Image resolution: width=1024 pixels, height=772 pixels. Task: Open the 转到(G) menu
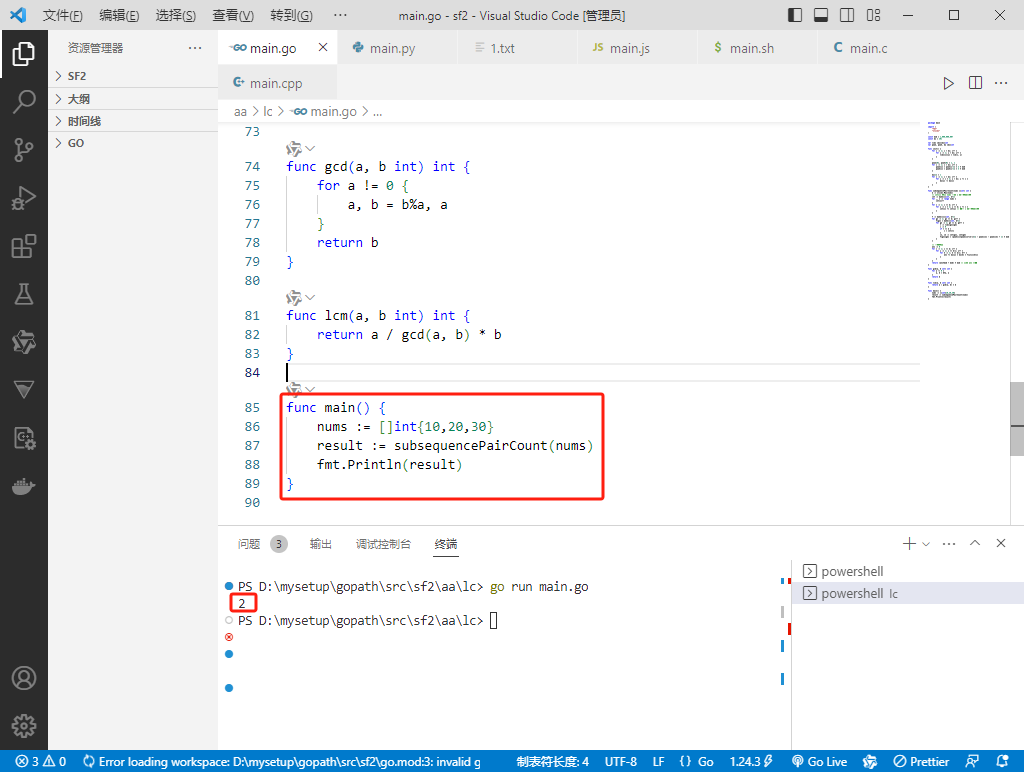[291, 15]
